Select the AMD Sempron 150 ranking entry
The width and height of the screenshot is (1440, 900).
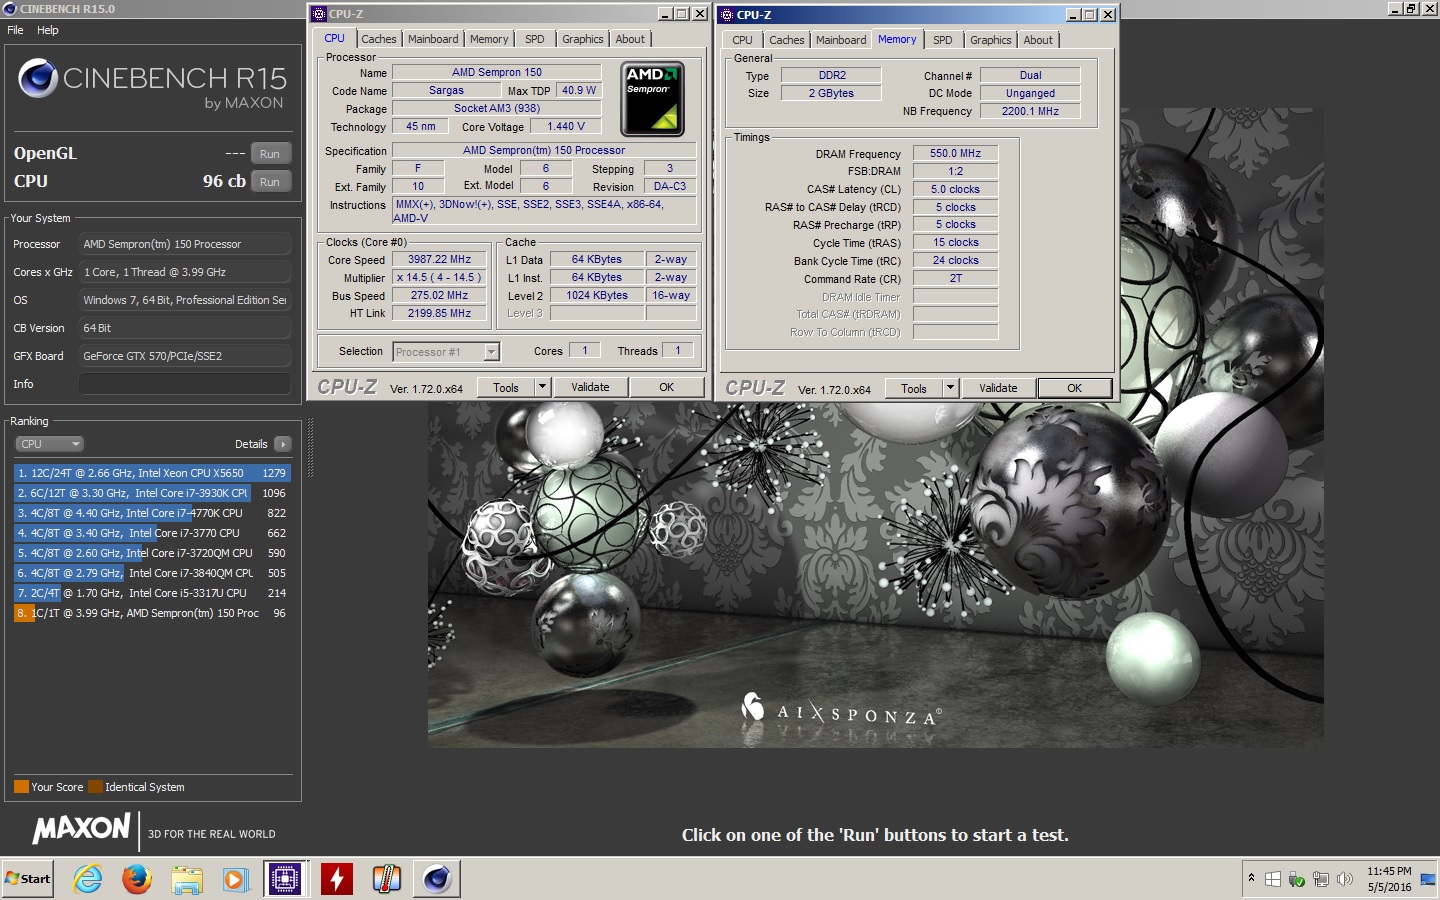152,613
